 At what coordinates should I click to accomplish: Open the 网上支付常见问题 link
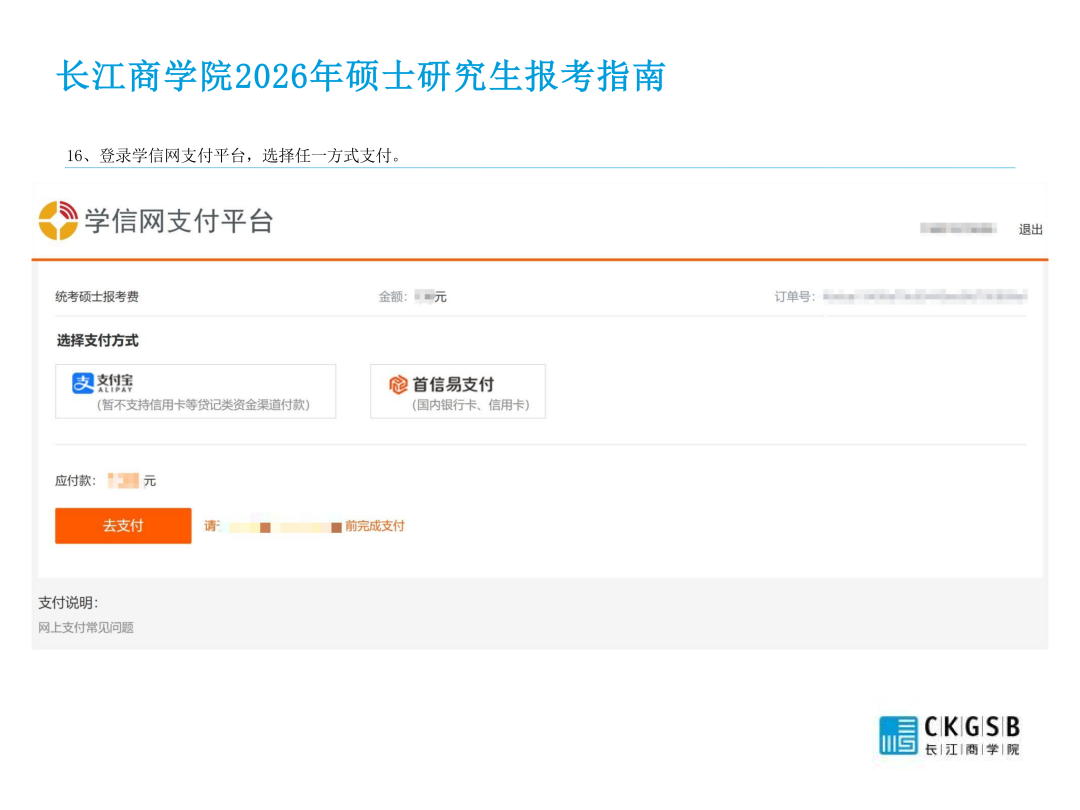[86, 628]
